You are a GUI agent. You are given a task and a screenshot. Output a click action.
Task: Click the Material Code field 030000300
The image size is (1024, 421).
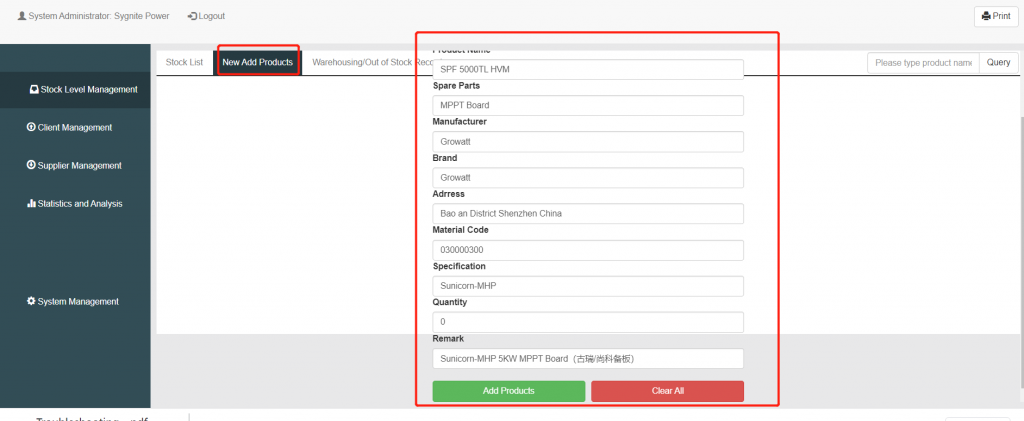(588, 250)
